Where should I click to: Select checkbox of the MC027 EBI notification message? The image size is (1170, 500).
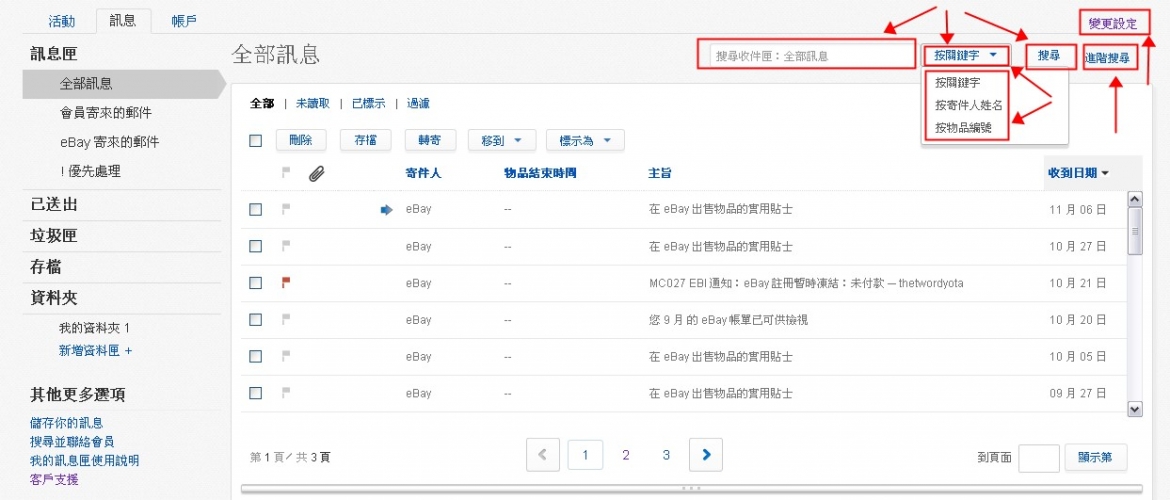coord(256,283)
